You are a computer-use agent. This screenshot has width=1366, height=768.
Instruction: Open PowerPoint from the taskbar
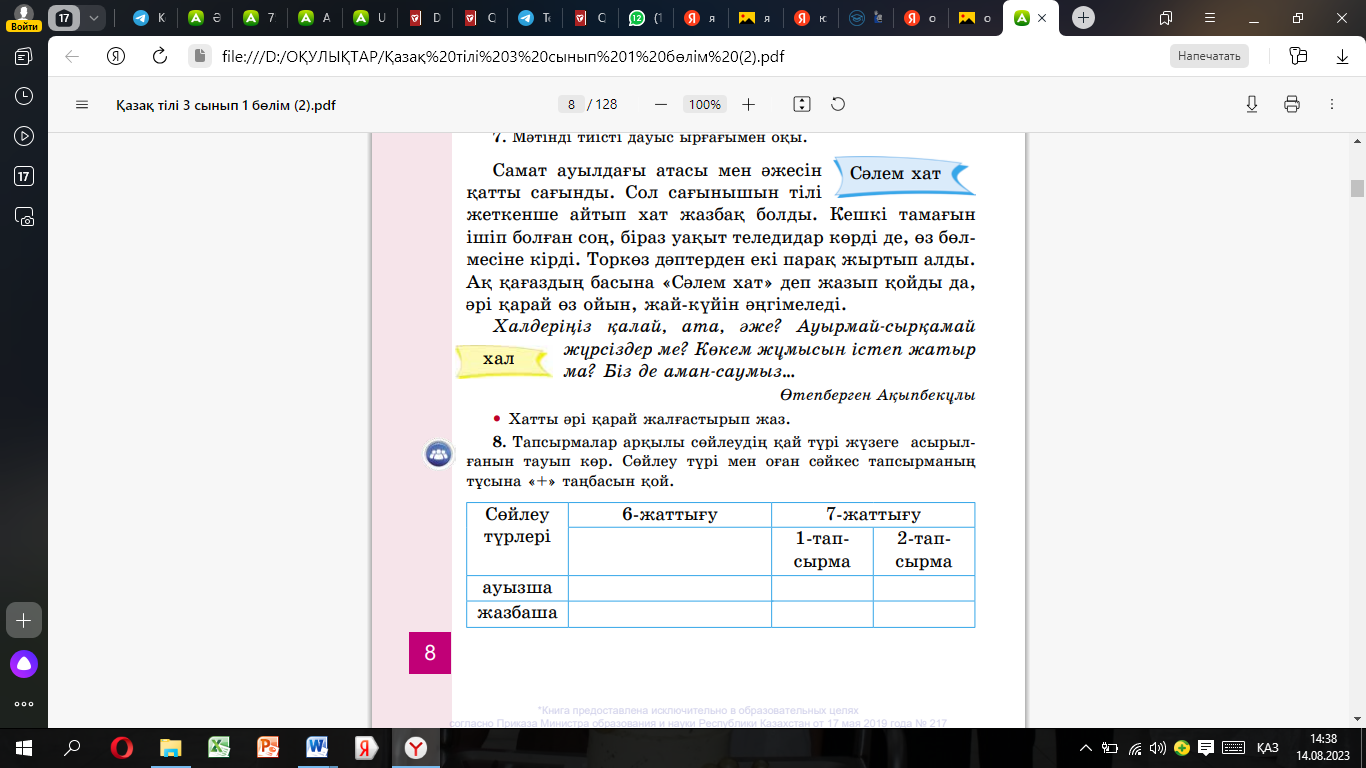[268, 747]
